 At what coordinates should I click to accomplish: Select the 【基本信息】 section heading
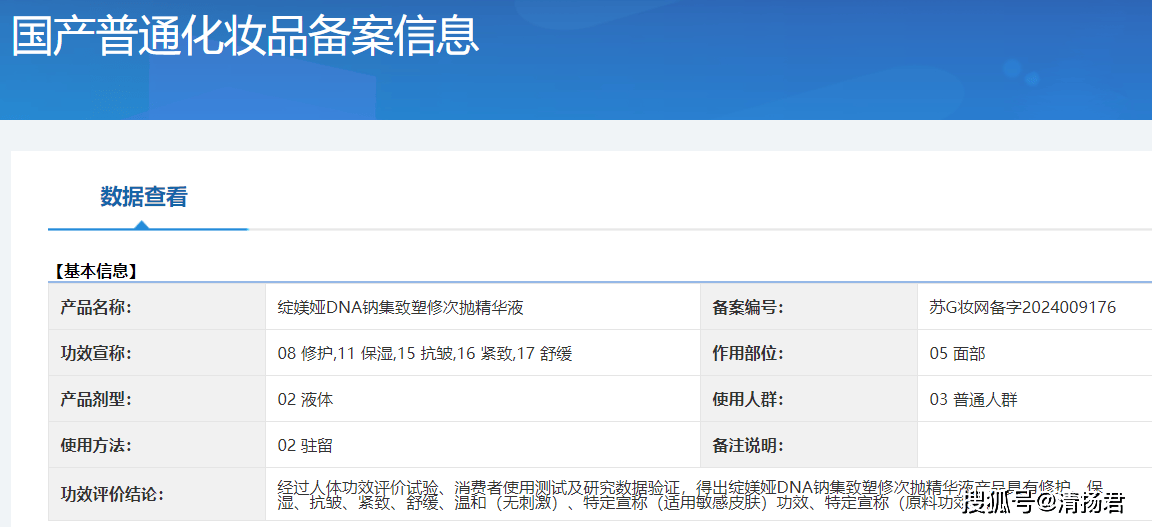click(94, 271)
